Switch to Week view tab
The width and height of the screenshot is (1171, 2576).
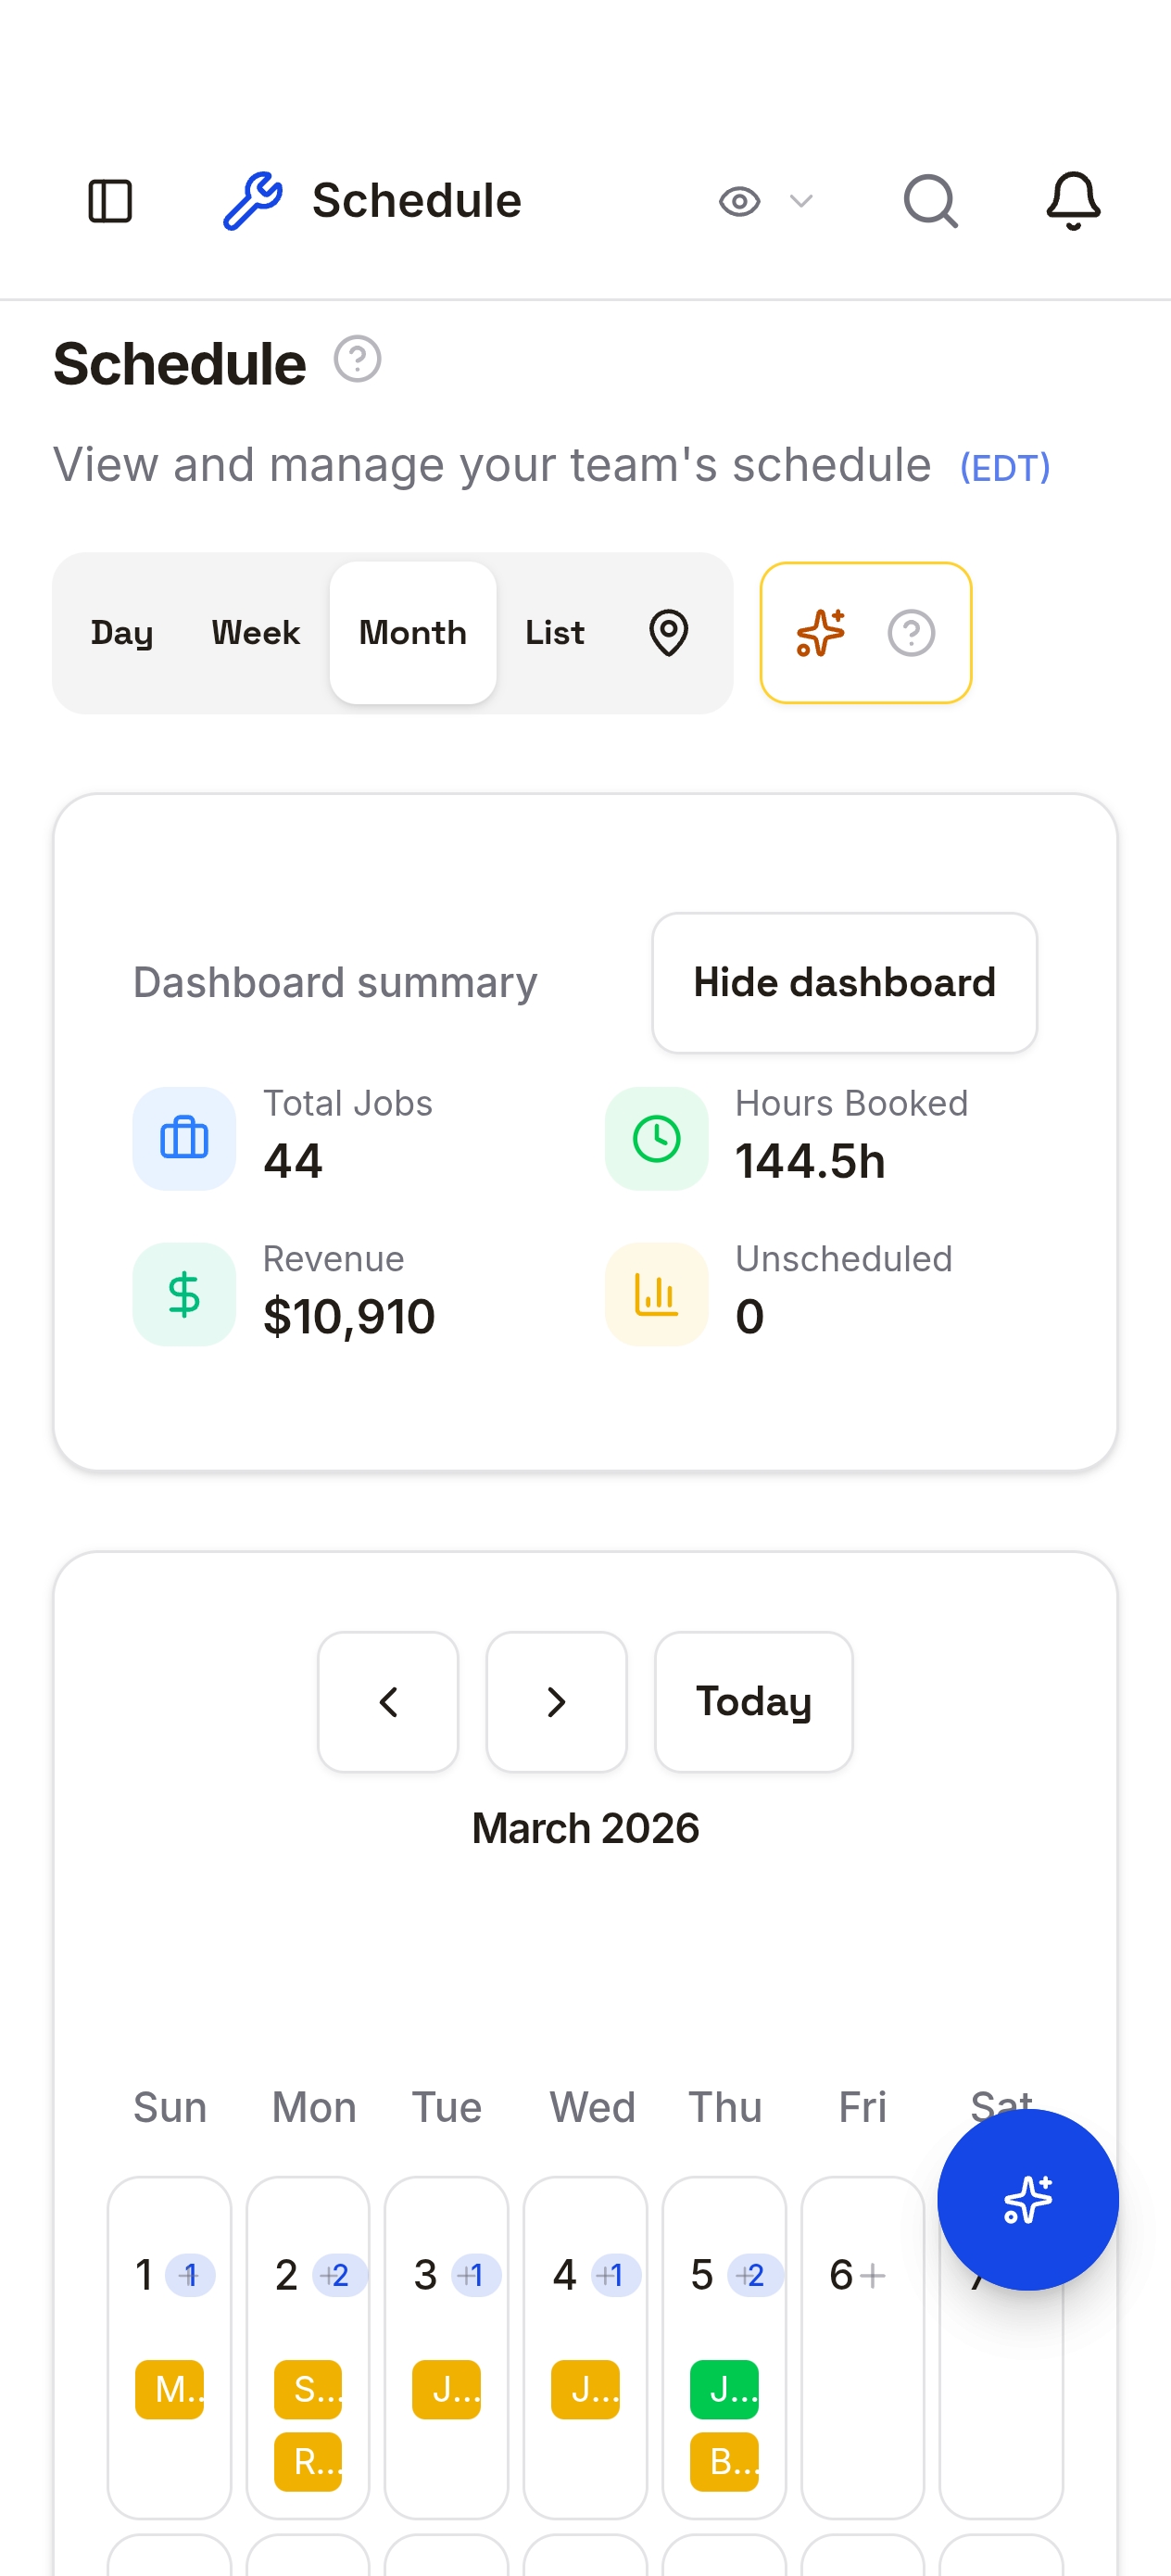pyautogui.click(x=255, y=633)
